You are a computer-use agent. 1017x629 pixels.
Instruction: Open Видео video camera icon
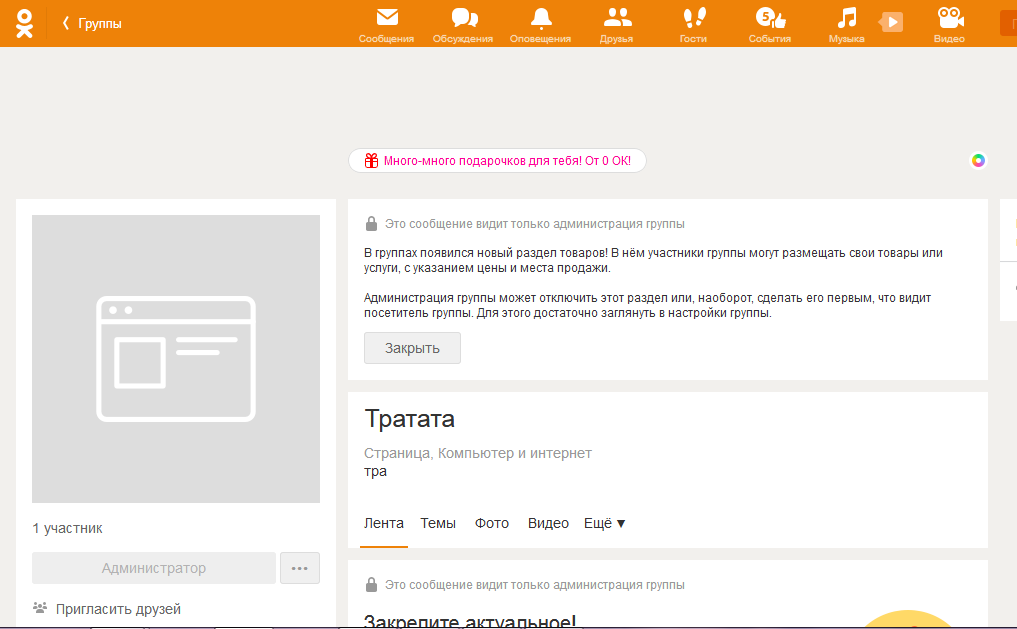[949, 18]
